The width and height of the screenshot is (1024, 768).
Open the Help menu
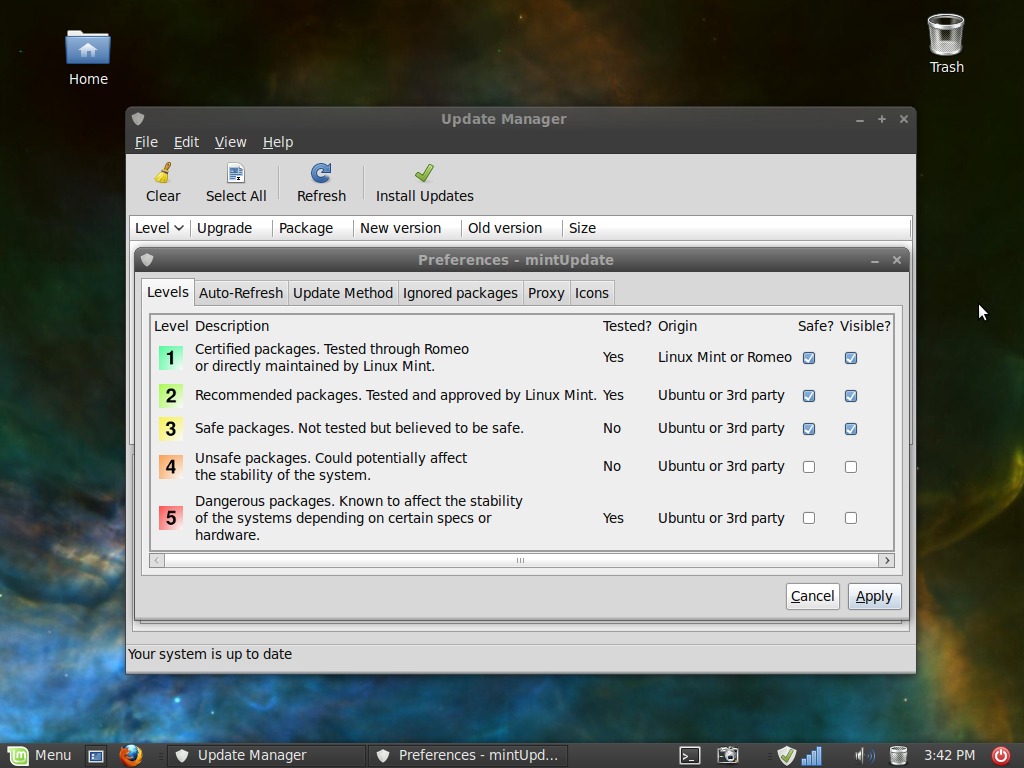[x=278, y=142]
